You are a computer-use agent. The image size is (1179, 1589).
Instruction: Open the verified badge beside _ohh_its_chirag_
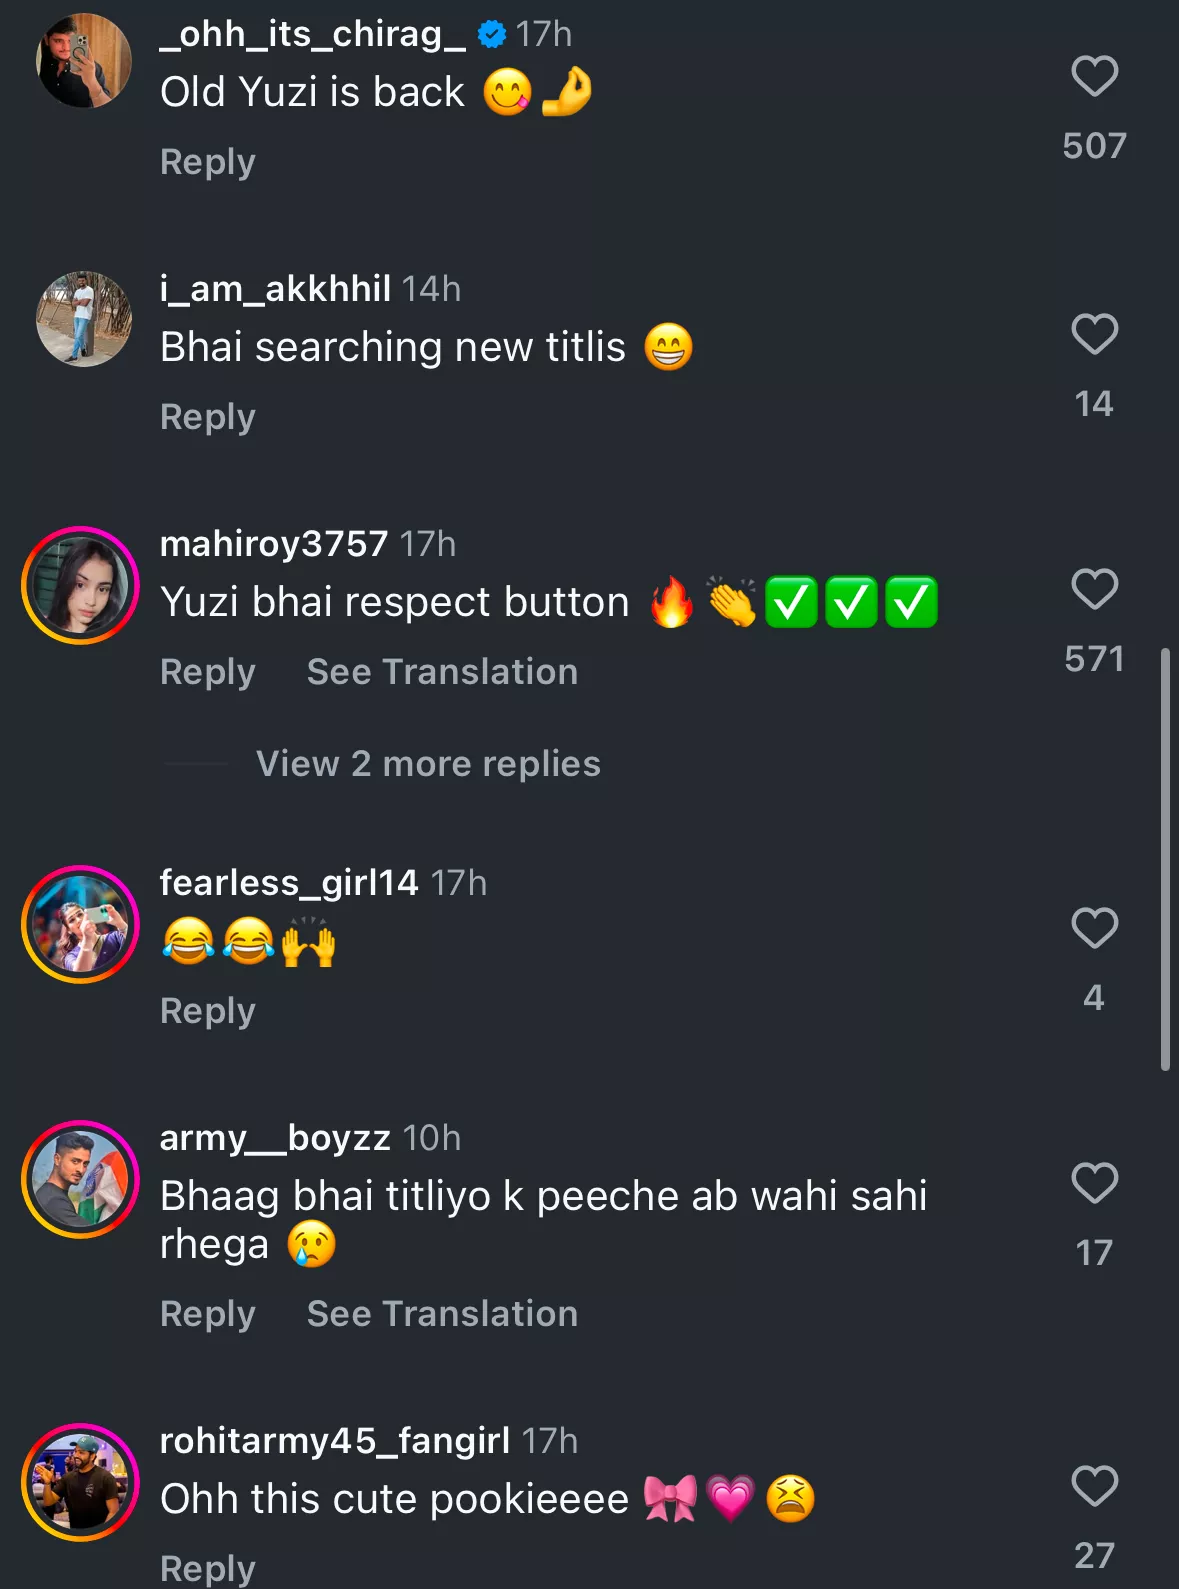(x=491, y=35)
